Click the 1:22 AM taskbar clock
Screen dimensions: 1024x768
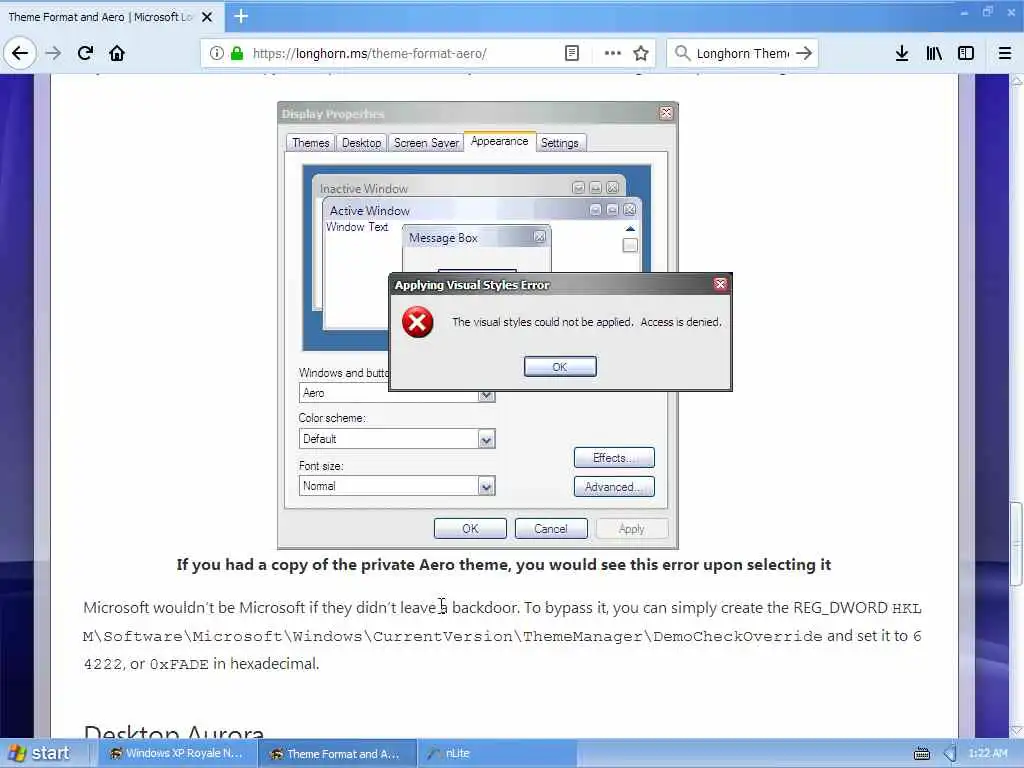point(987,754)
